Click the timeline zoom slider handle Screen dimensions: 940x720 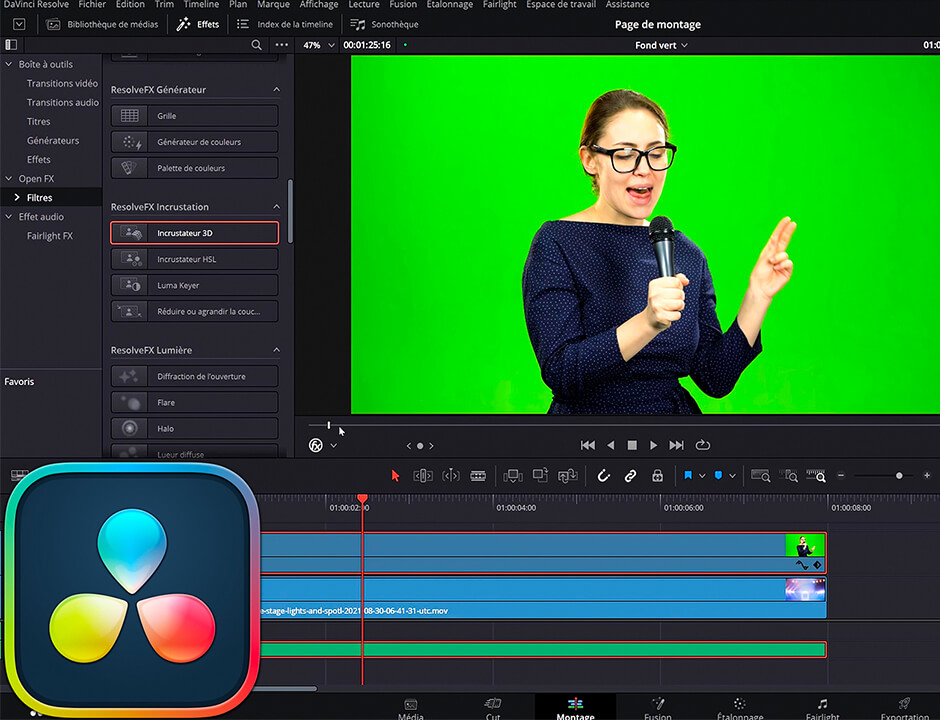(899, 476)
